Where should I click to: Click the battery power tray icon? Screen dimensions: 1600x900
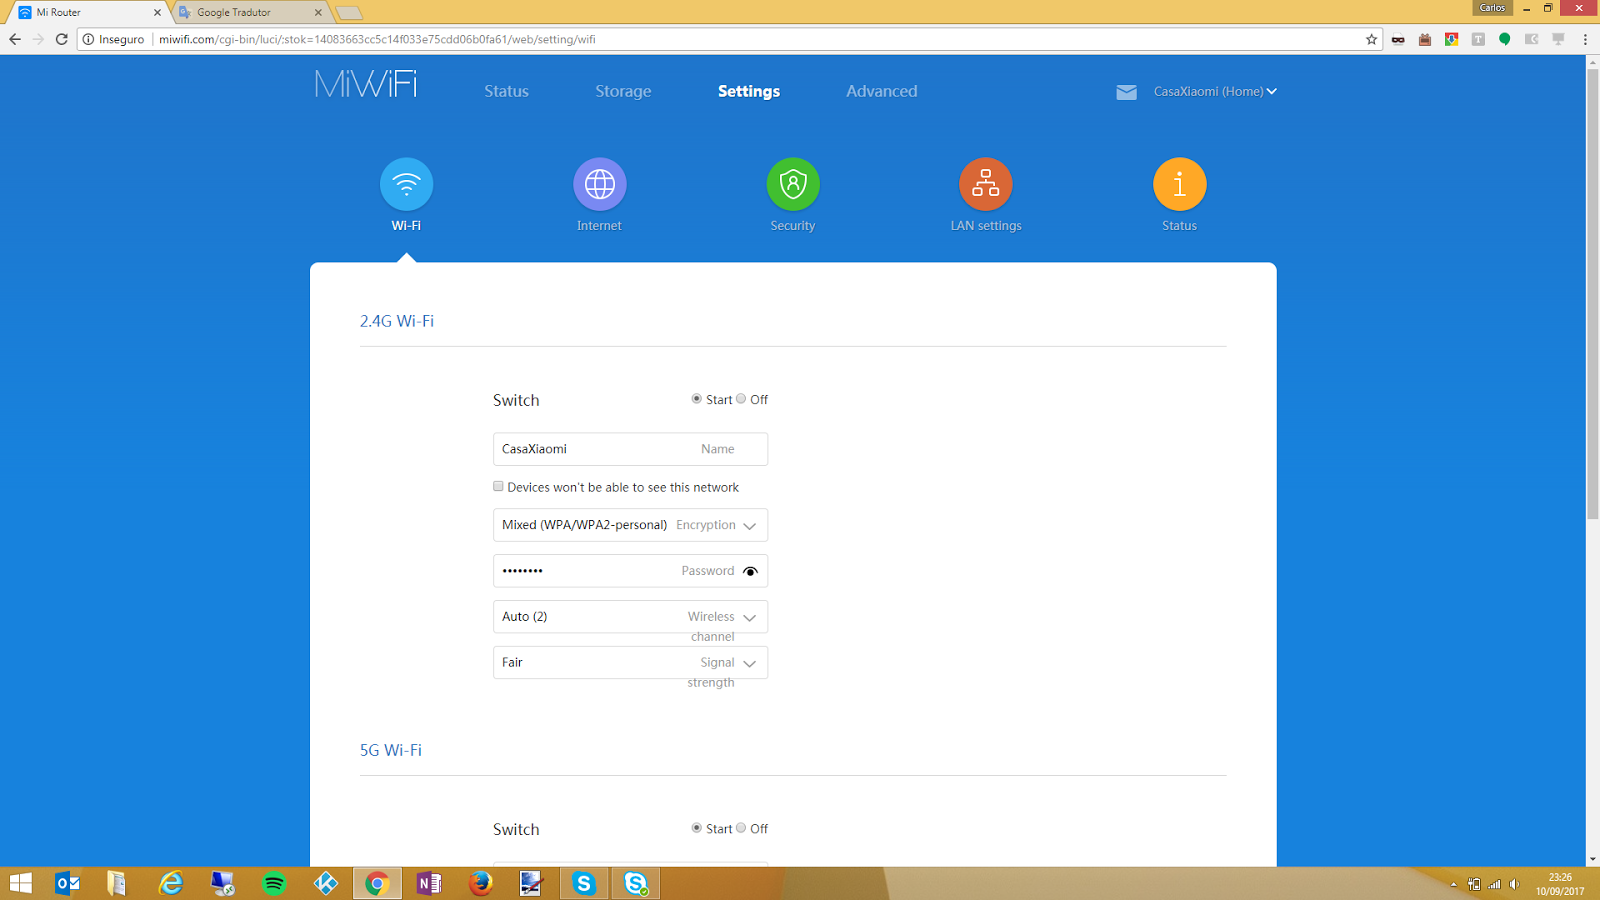click(x=1474, y=884)
